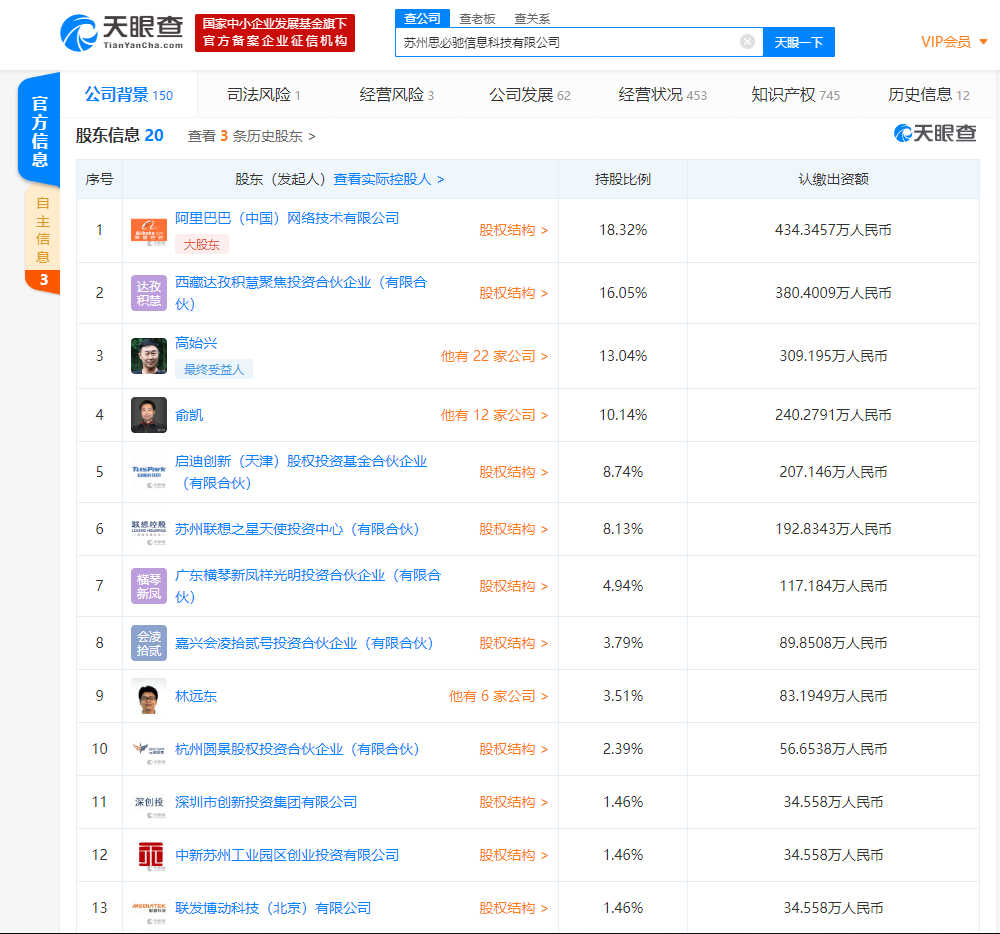Image resolution: width=1000 pixels, height=934 pixels.
Task: View the 高始兴 profile photo
Action: 149,356
